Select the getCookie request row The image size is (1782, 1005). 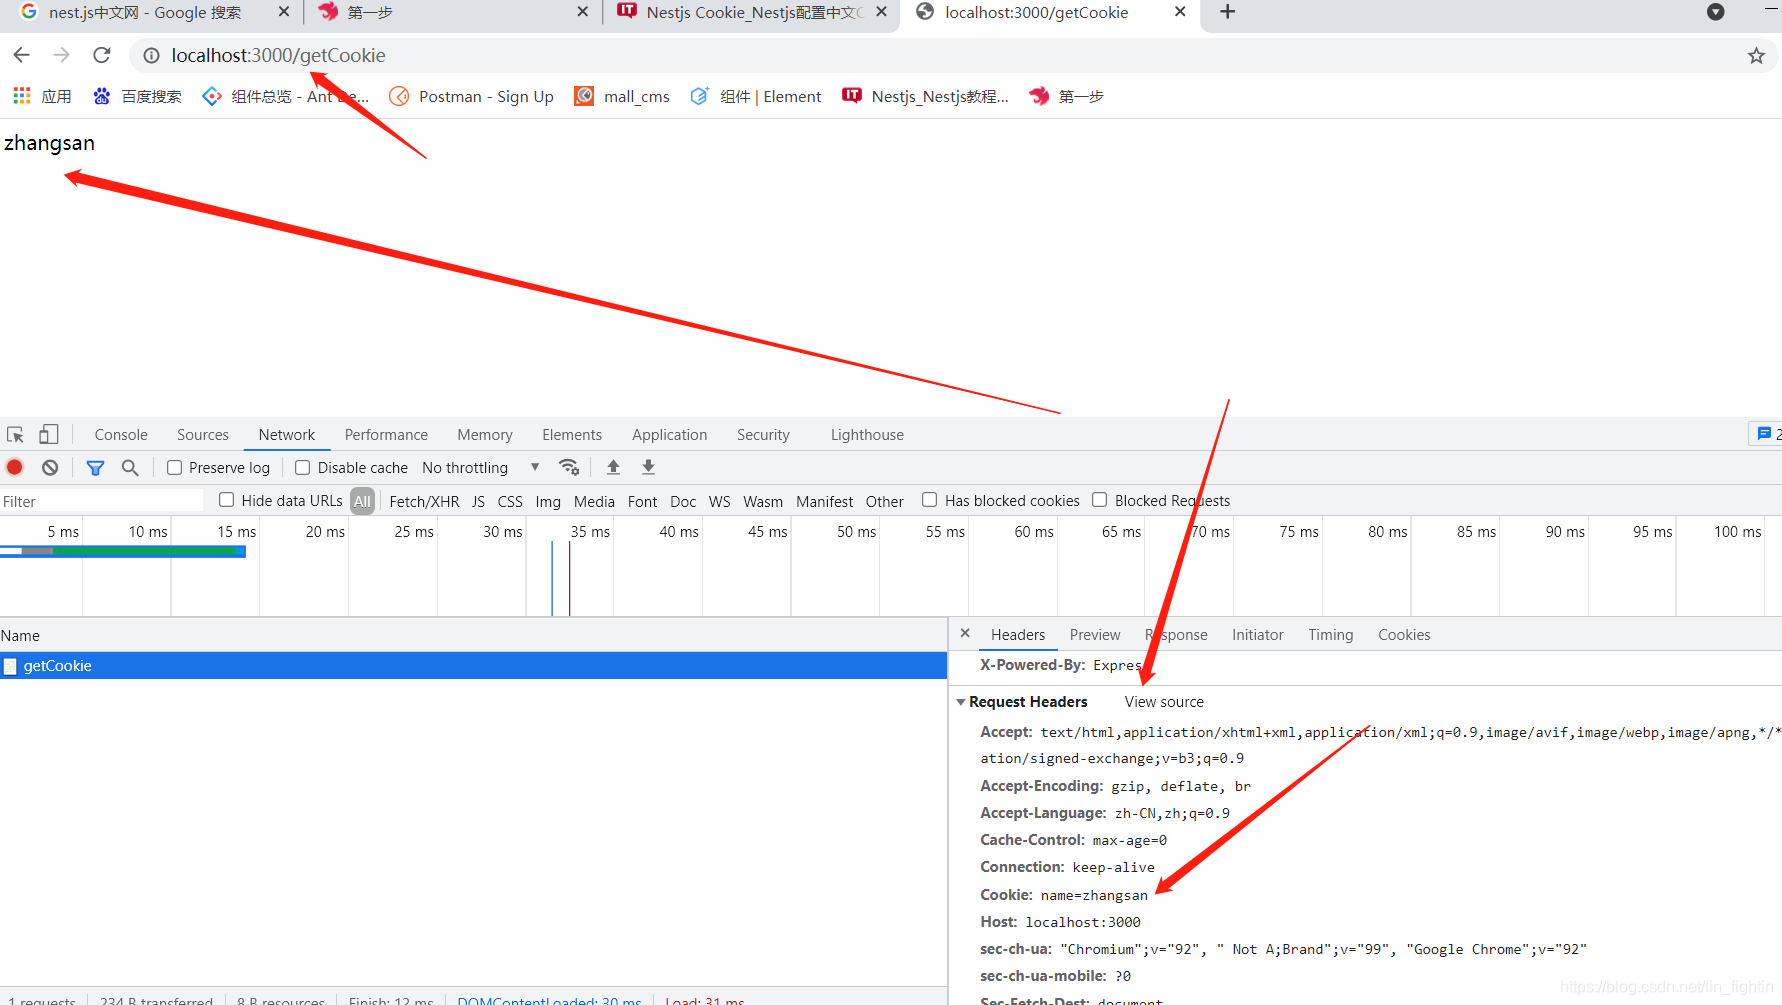[x=473, y=666]
